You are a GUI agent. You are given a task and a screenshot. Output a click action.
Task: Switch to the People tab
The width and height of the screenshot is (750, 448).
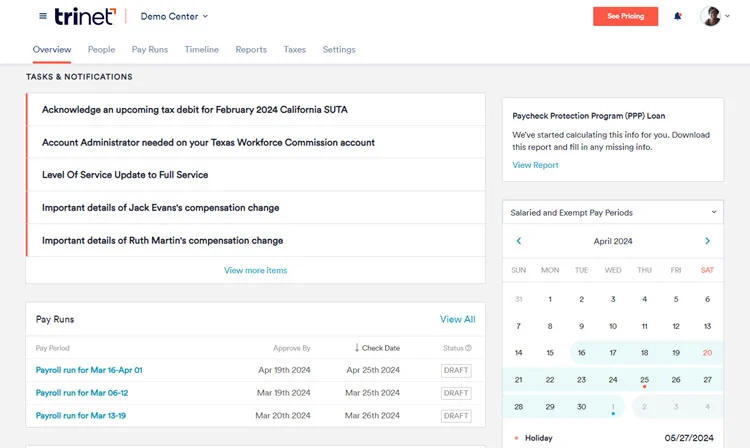click(101, 50)
